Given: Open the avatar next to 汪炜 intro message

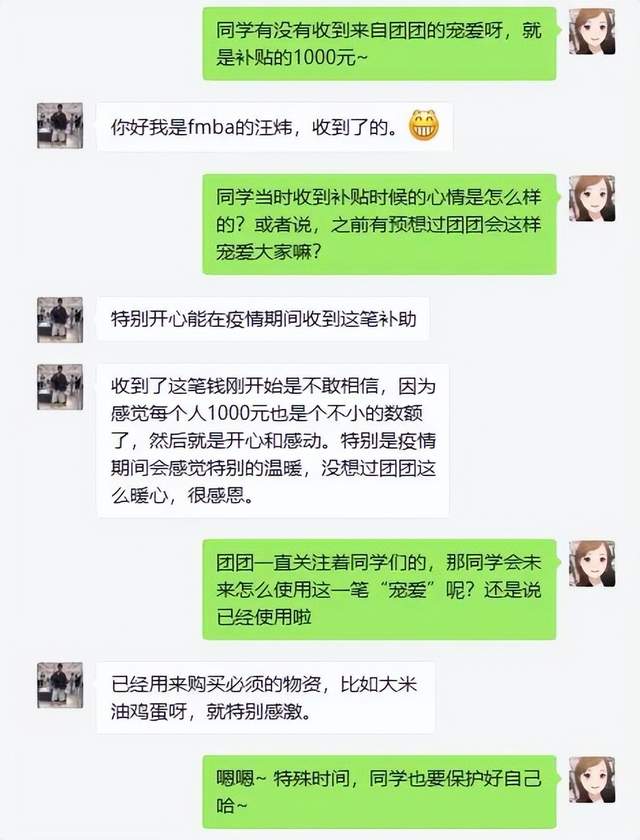Looking at the screenshot, I should [x=60, y=125].
